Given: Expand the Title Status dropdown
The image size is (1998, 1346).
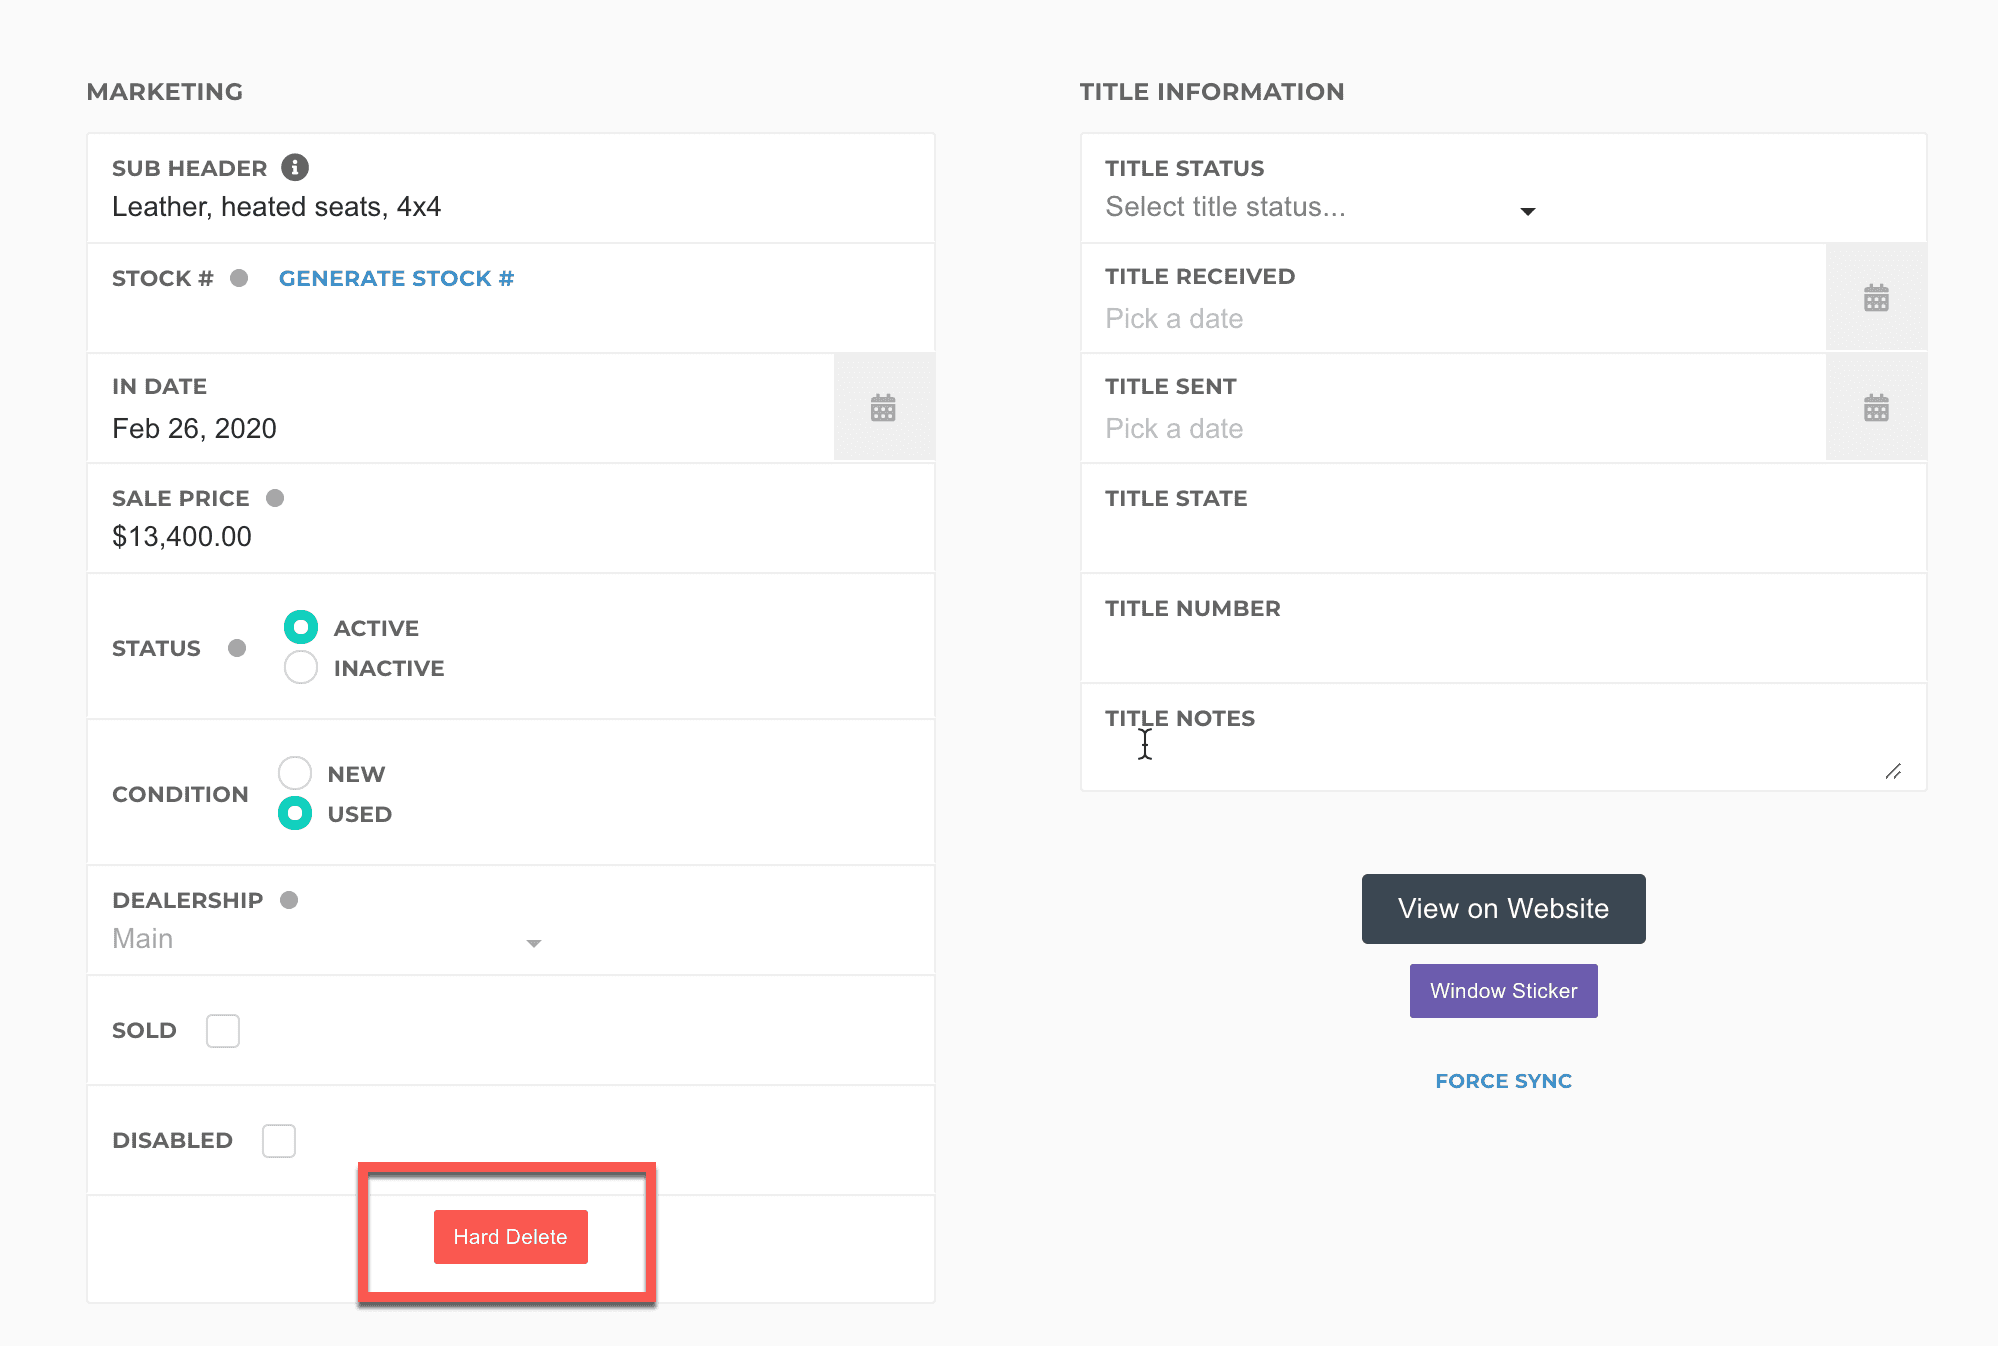Looking at the screenshot, I should coord(1320,208).
